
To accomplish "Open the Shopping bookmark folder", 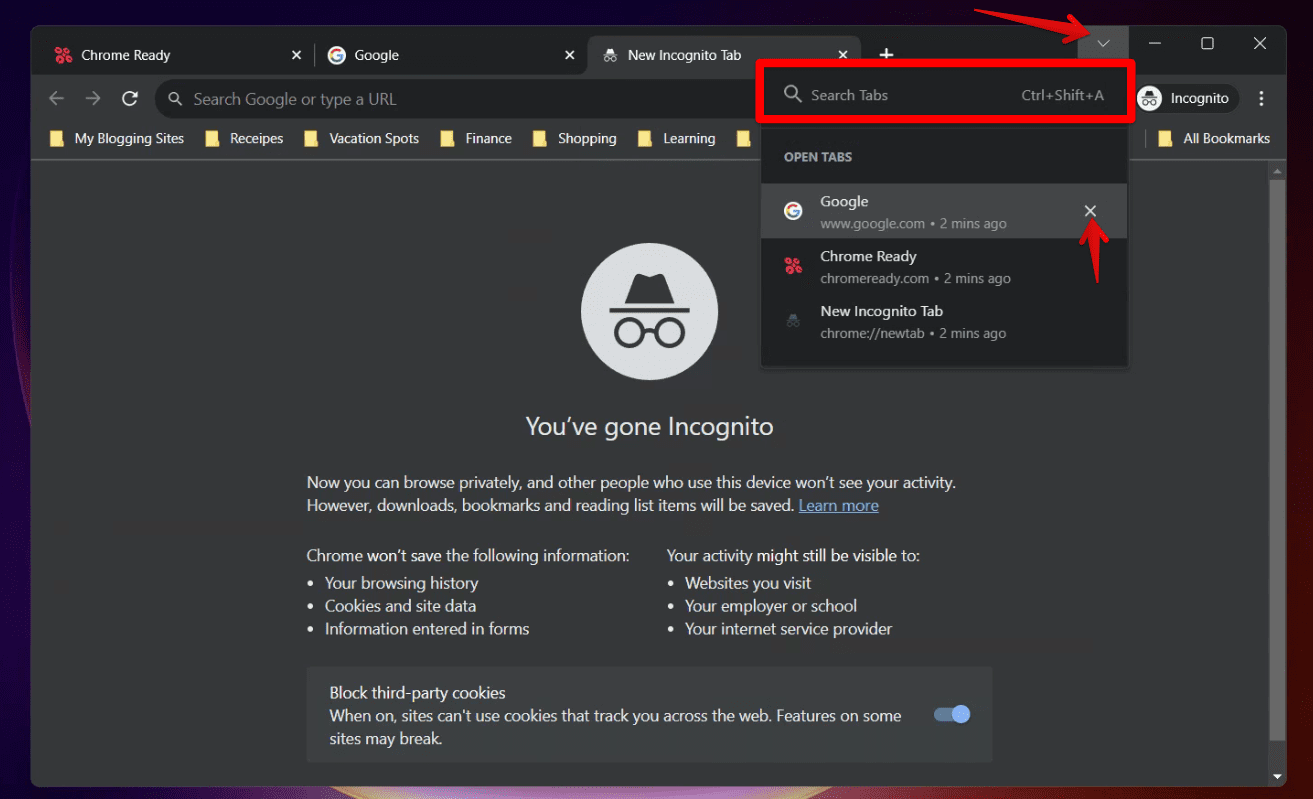I will tap(574, 139).
